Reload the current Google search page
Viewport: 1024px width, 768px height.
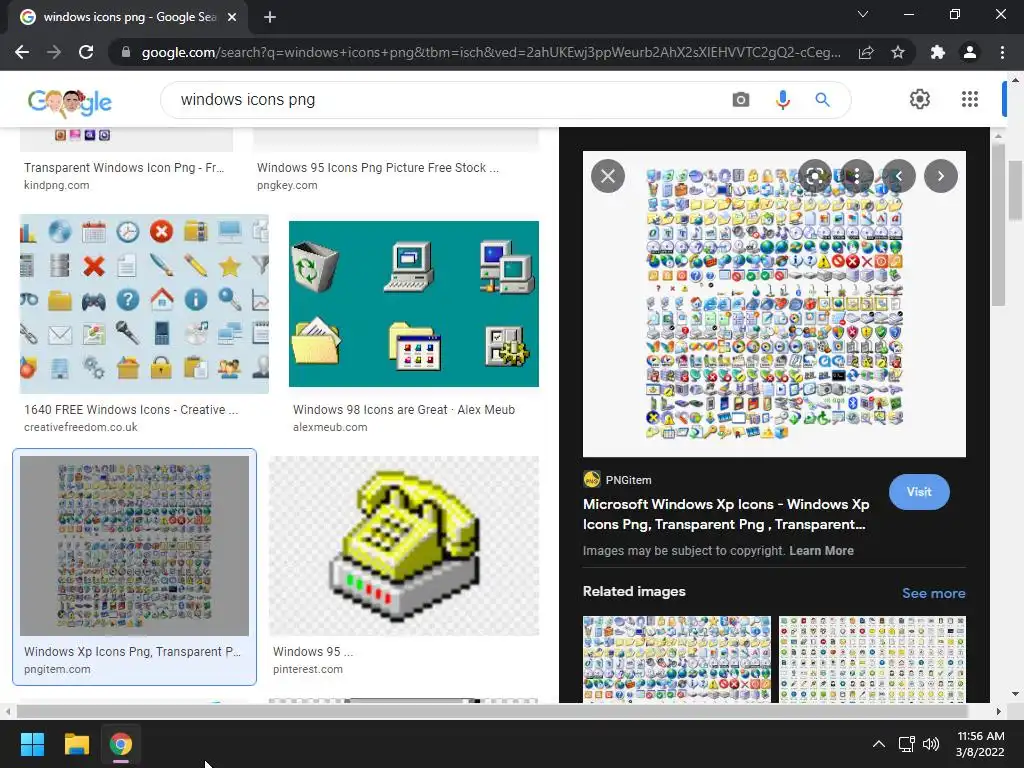coord(86,52)
